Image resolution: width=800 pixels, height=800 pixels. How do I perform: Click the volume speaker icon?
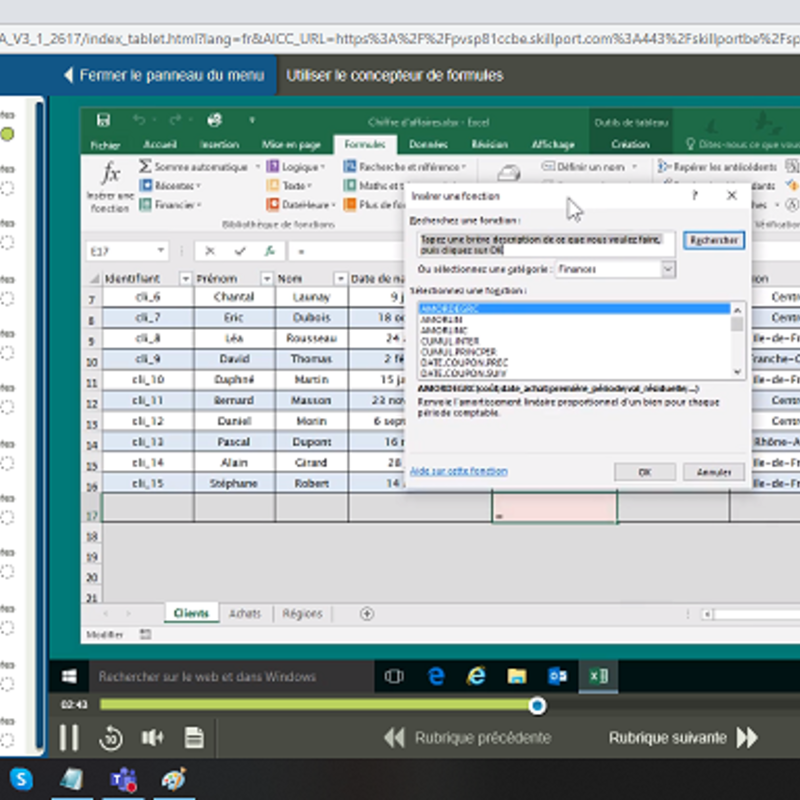pyautogui.click(x=152, y=738)
